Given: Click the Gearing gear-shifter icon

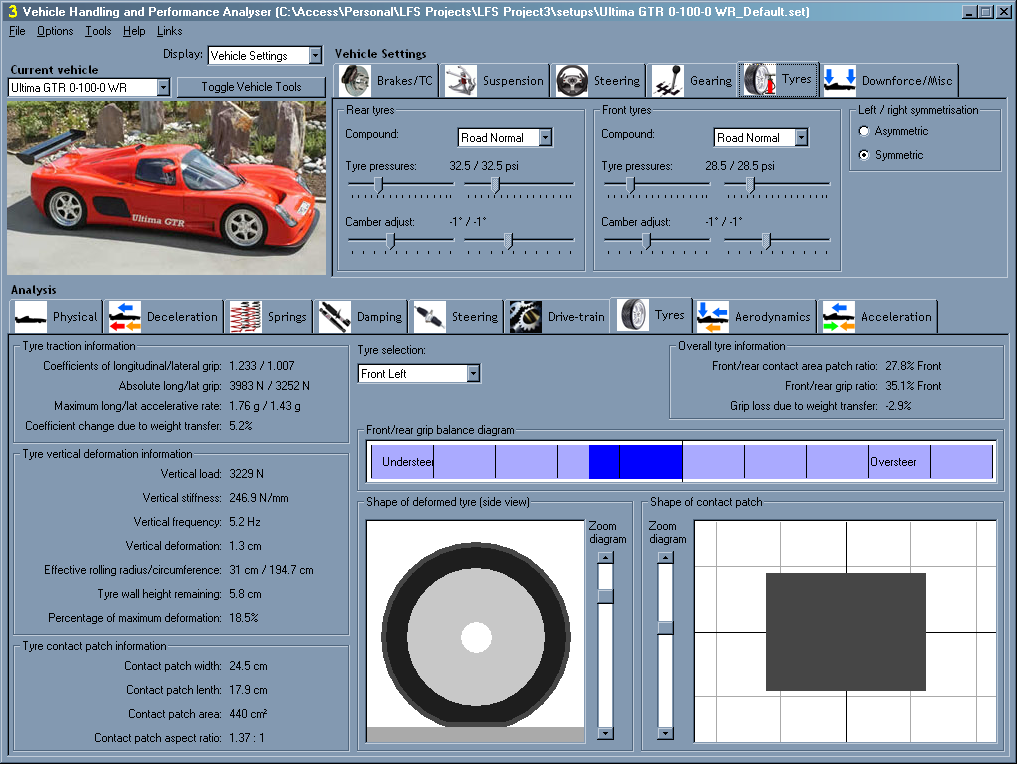Looking at the screenshot, I should [x=668, y=80].
